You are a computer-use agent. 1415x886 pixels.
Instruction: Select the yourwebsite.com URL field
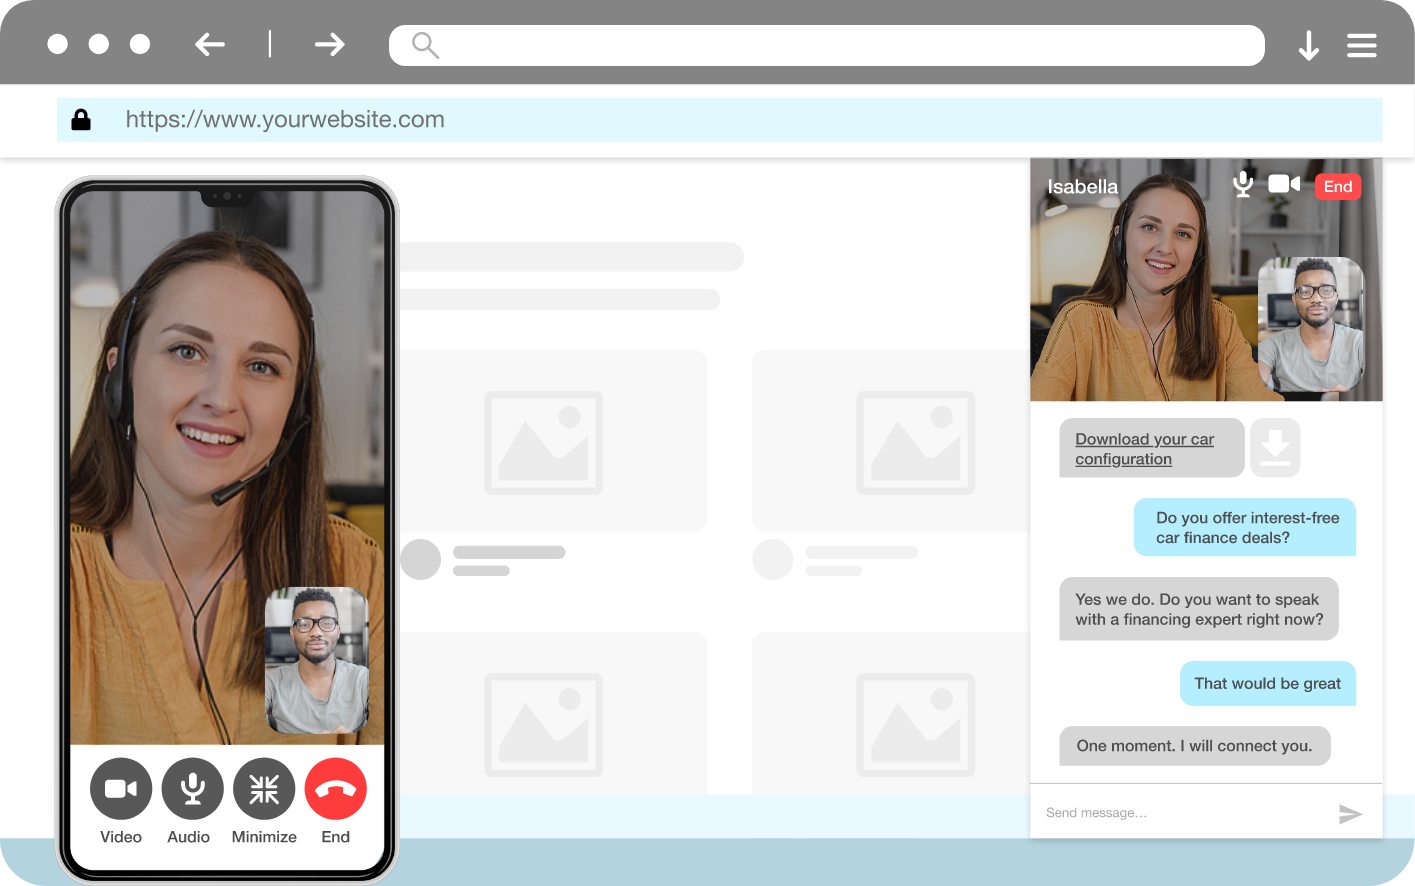click(285, 120)
